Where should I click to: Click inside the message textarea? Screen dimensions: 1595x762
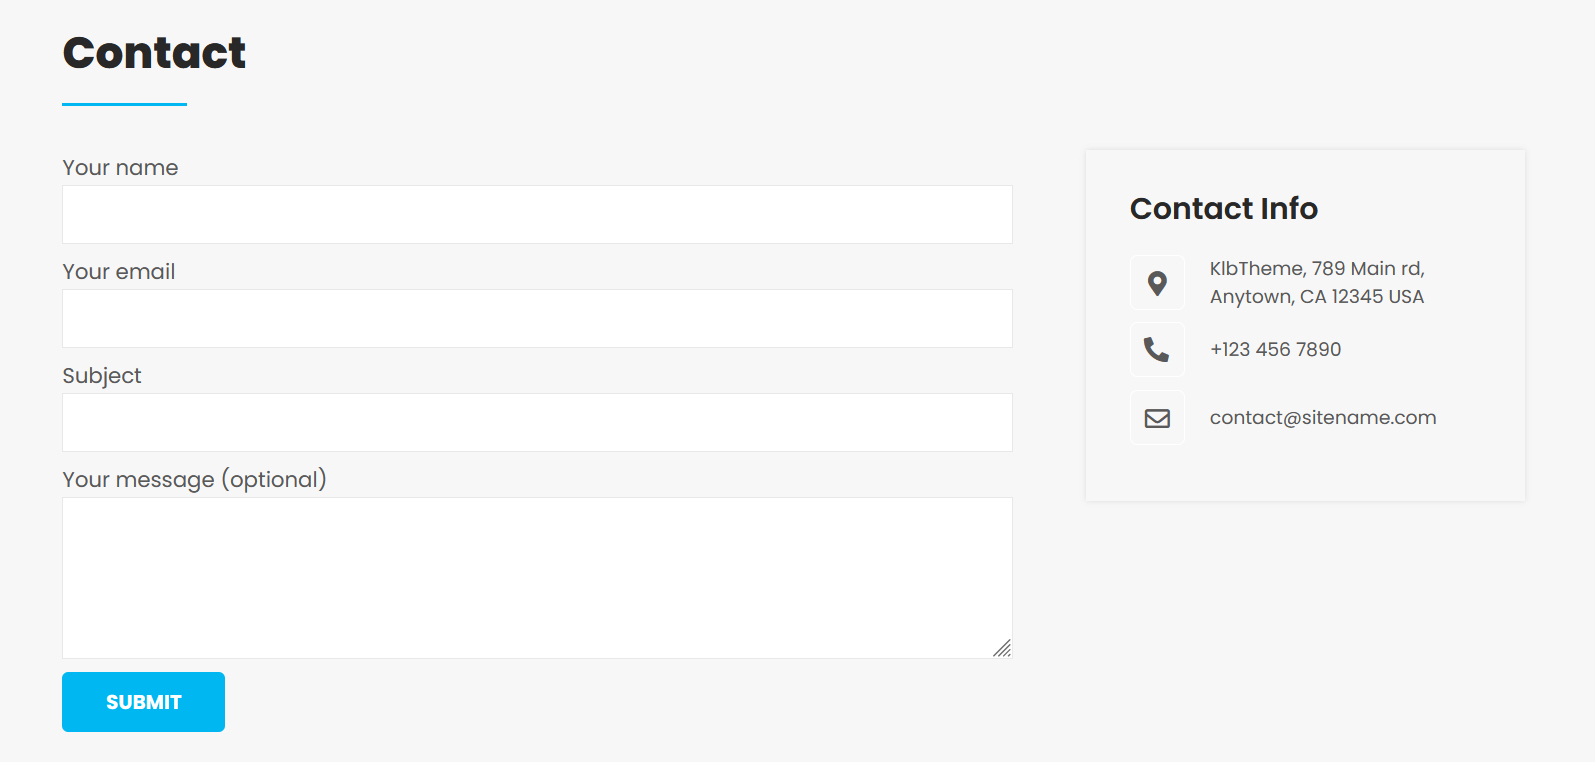537,578
